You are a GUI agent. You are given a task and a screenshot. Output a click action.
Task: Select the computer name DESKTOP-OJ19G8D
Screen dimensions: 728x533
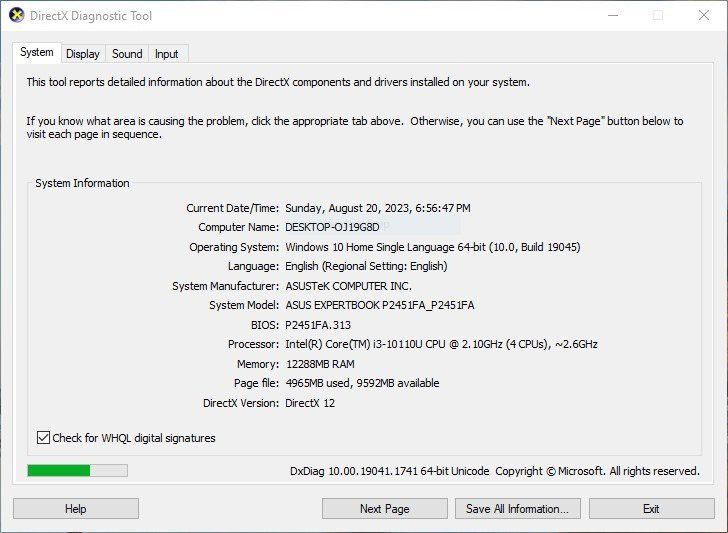tap(332, 227)
